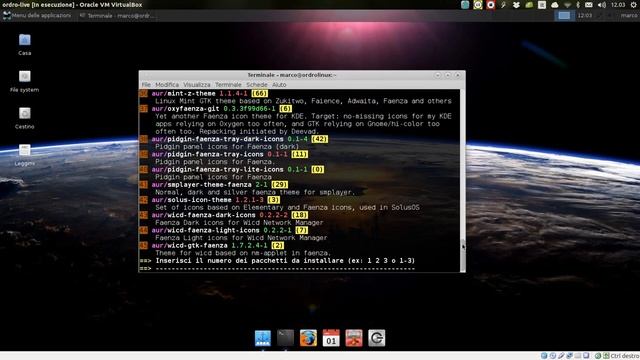Launch the terminal from the dock
The width and height of the screenshot is (640, 360).
(x=285, y=338)
